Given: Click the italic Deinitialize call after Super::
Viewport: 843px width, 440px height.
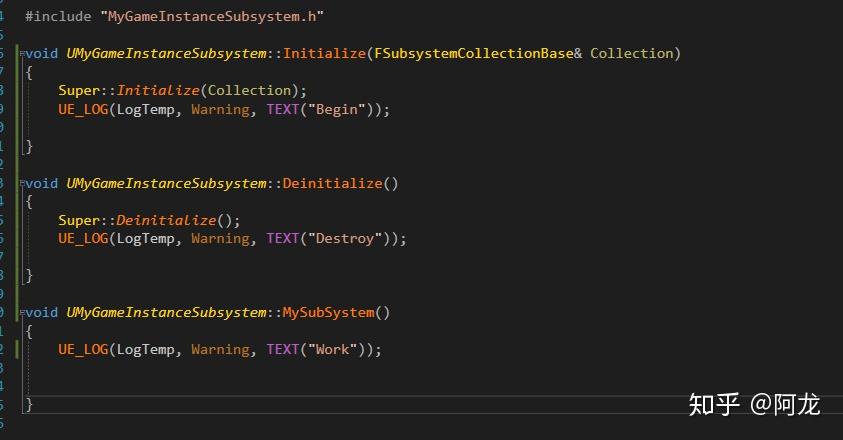Looking at the screenshot, I should click(x=166, y=221).
